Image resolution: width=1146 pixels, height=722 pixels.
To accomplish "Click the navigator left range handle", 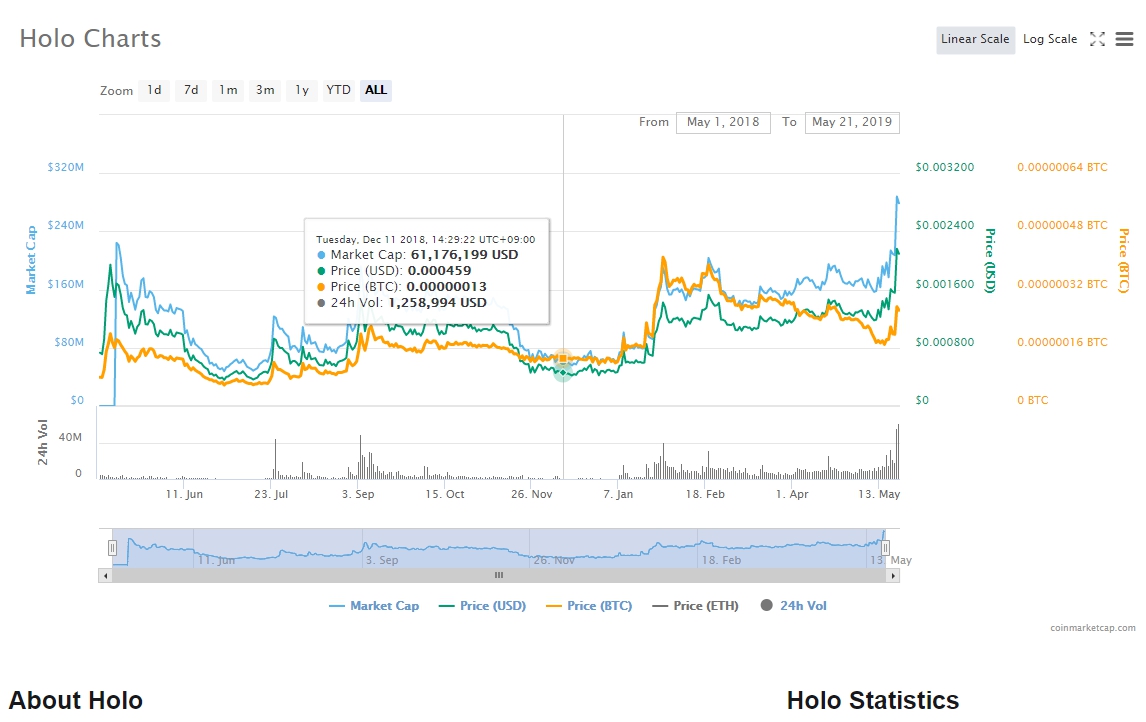I will (112, 547).
